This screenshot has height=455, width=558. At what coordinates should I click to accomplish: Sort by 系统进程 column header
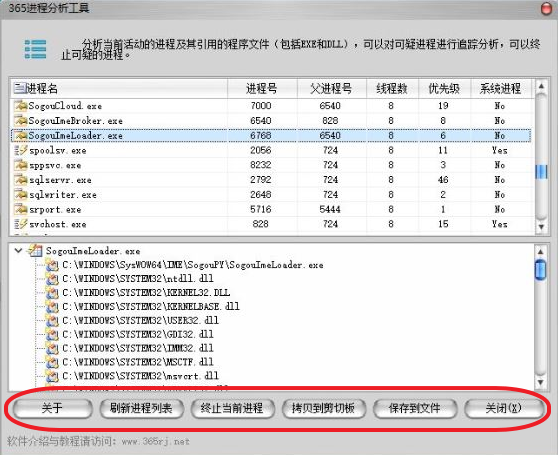coord(501,88)
